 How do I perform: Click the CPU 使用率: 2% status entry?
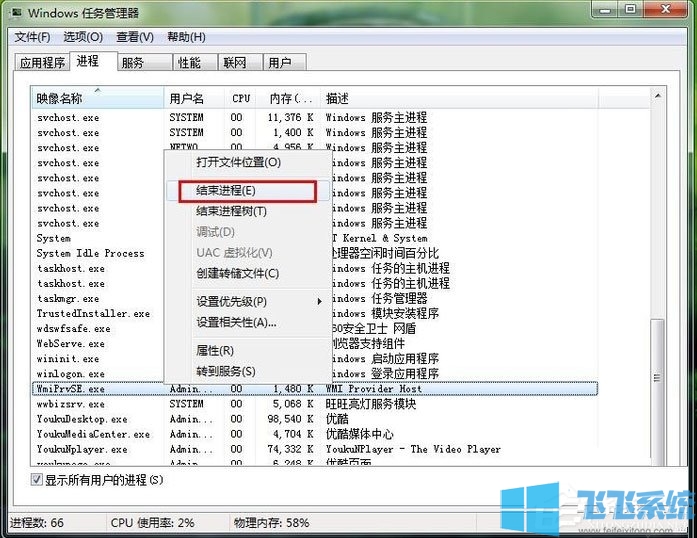click(152, 523)
